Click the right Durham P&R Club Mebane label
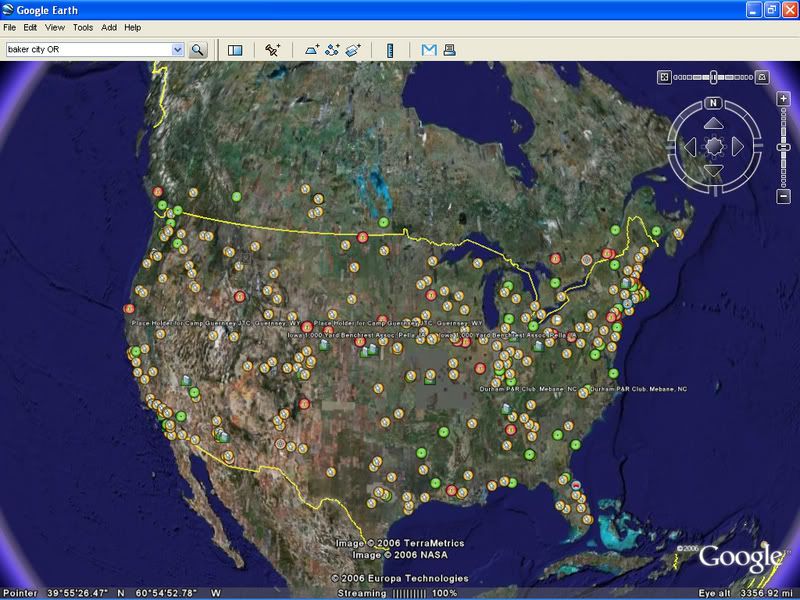The height and width of the screenshot is (600, 800). click(639, 389)
